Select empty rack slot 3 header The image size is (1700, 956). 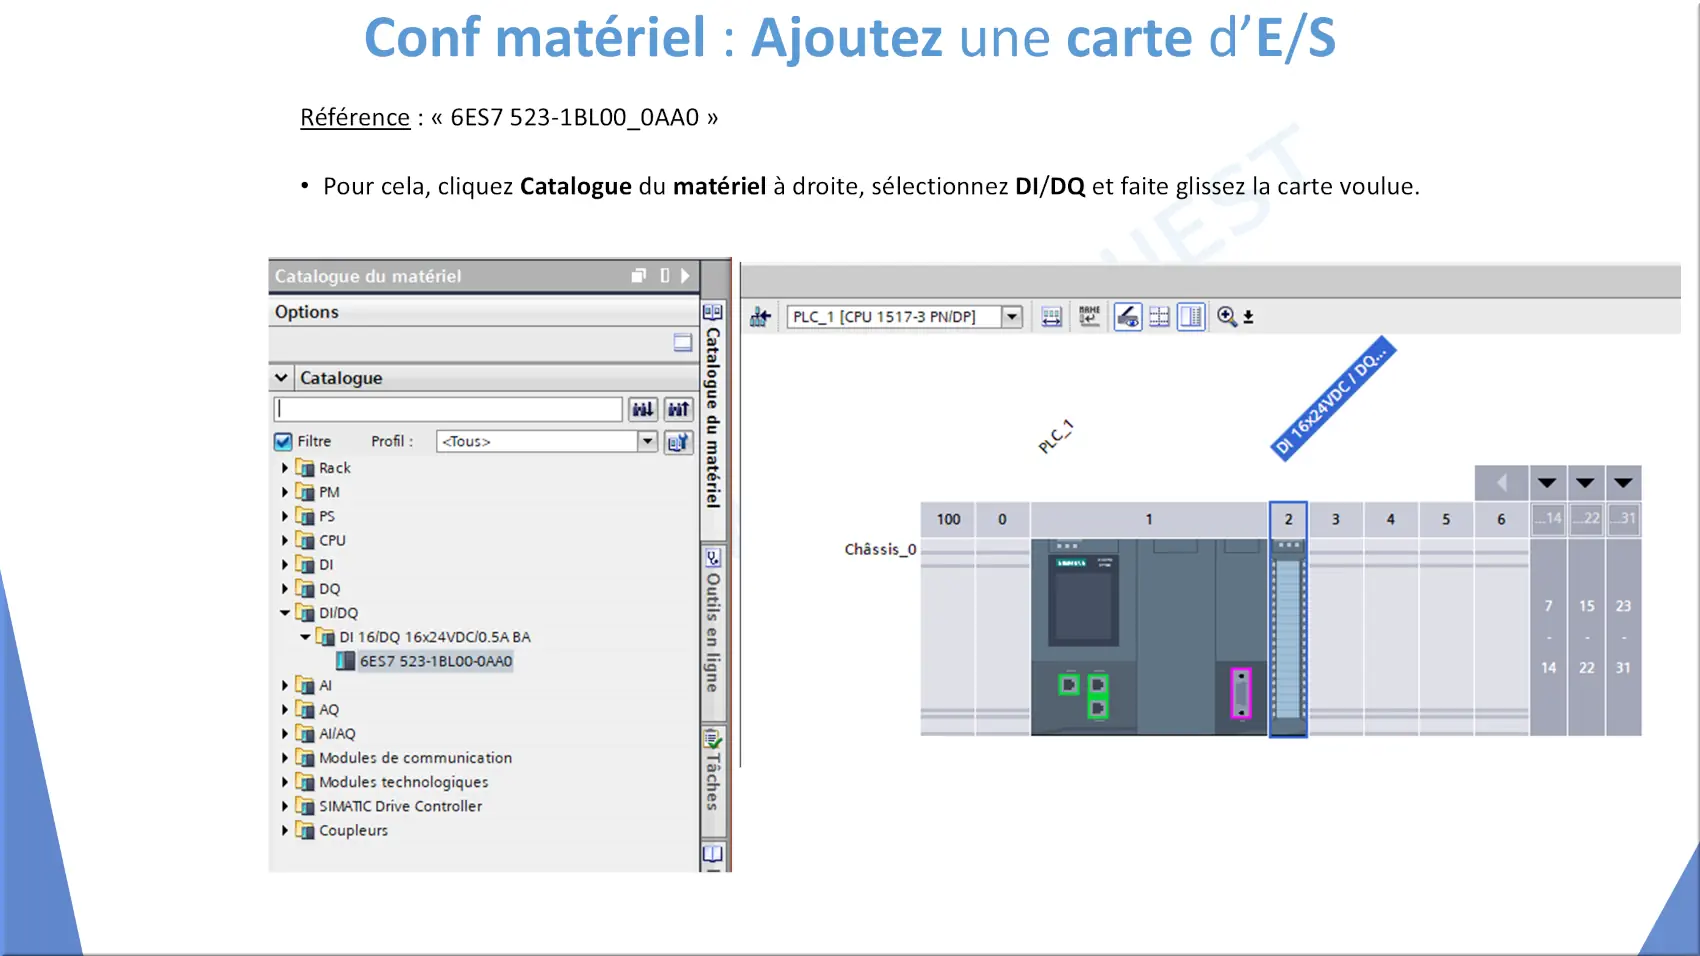(x=1335, y=519)
